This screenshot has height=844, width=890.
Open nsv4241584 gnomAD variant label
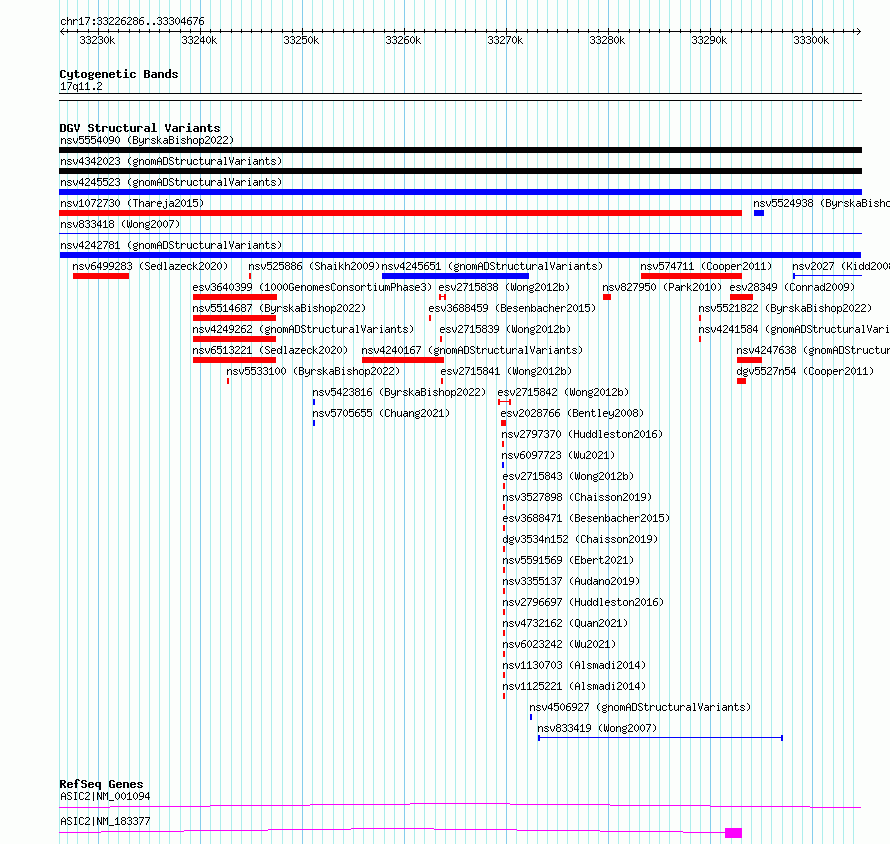[794, 329]
